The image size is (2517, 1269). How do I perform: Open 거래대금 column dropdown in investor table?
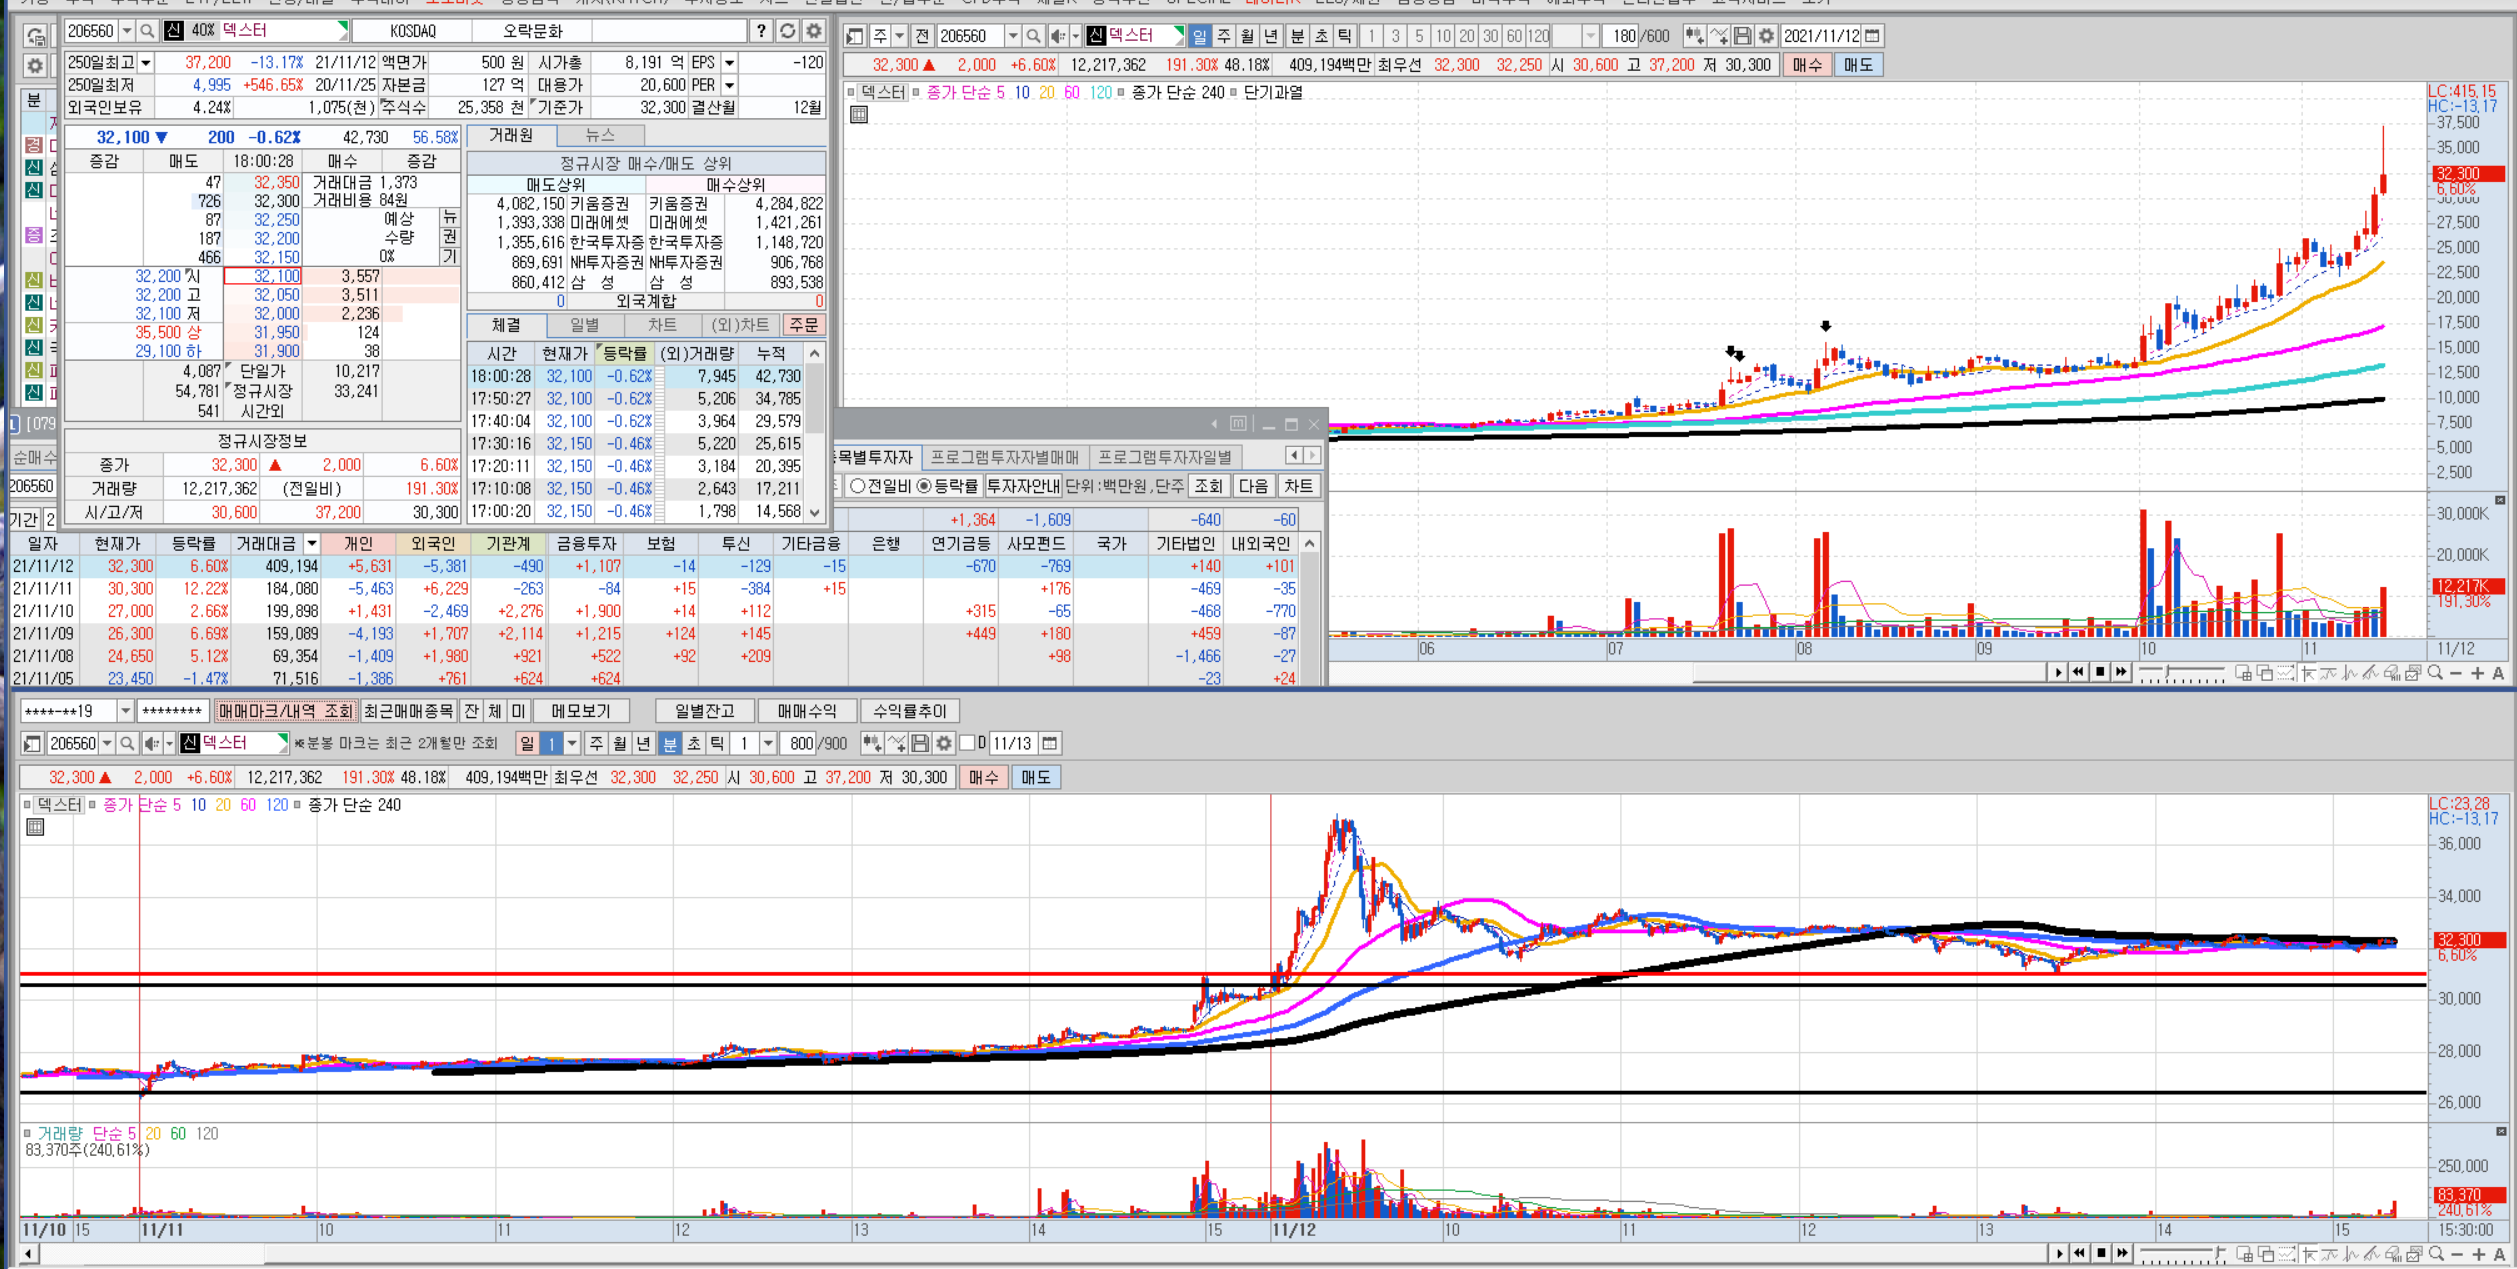pyautogui.click(x=312, y=543)
